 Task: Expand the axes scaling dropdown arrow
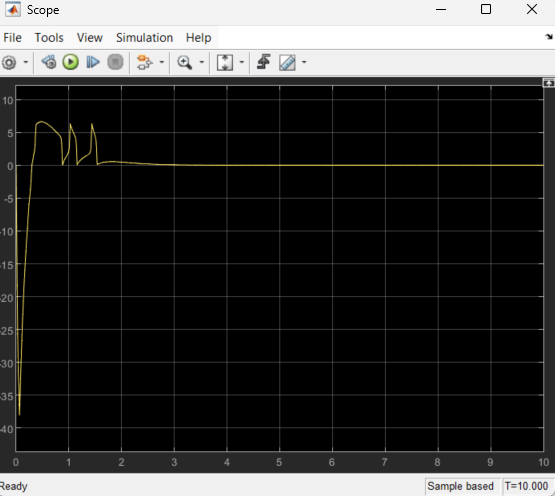[242, 62]
